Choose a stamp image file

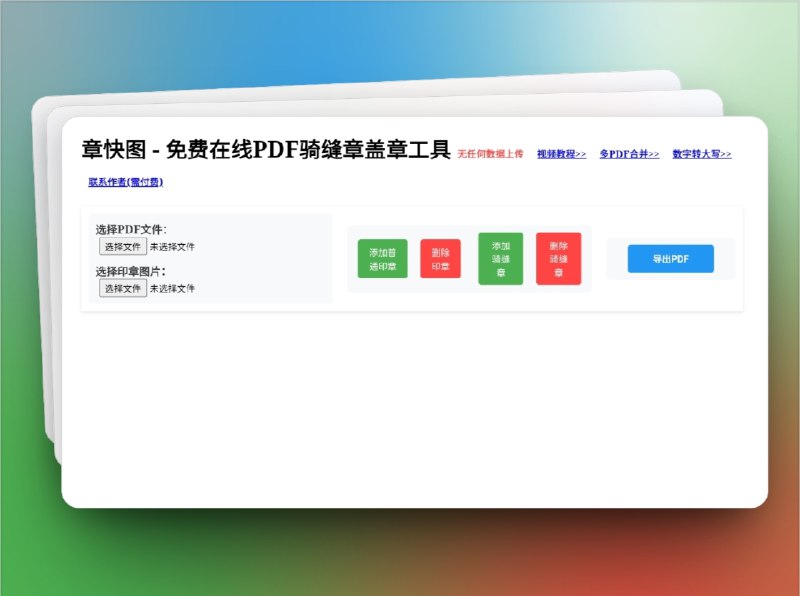click(x=121, y=288)
